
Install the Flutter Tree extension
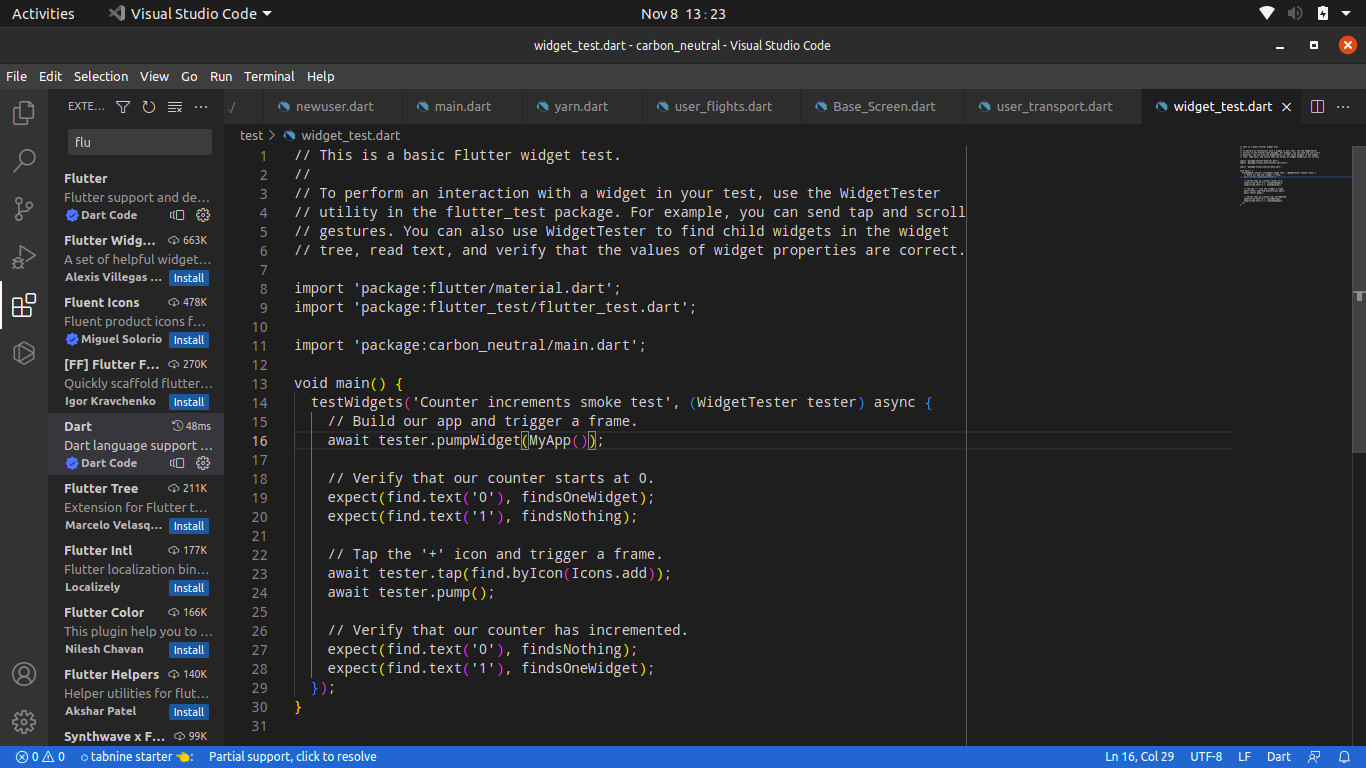click(x=188, y=525)
